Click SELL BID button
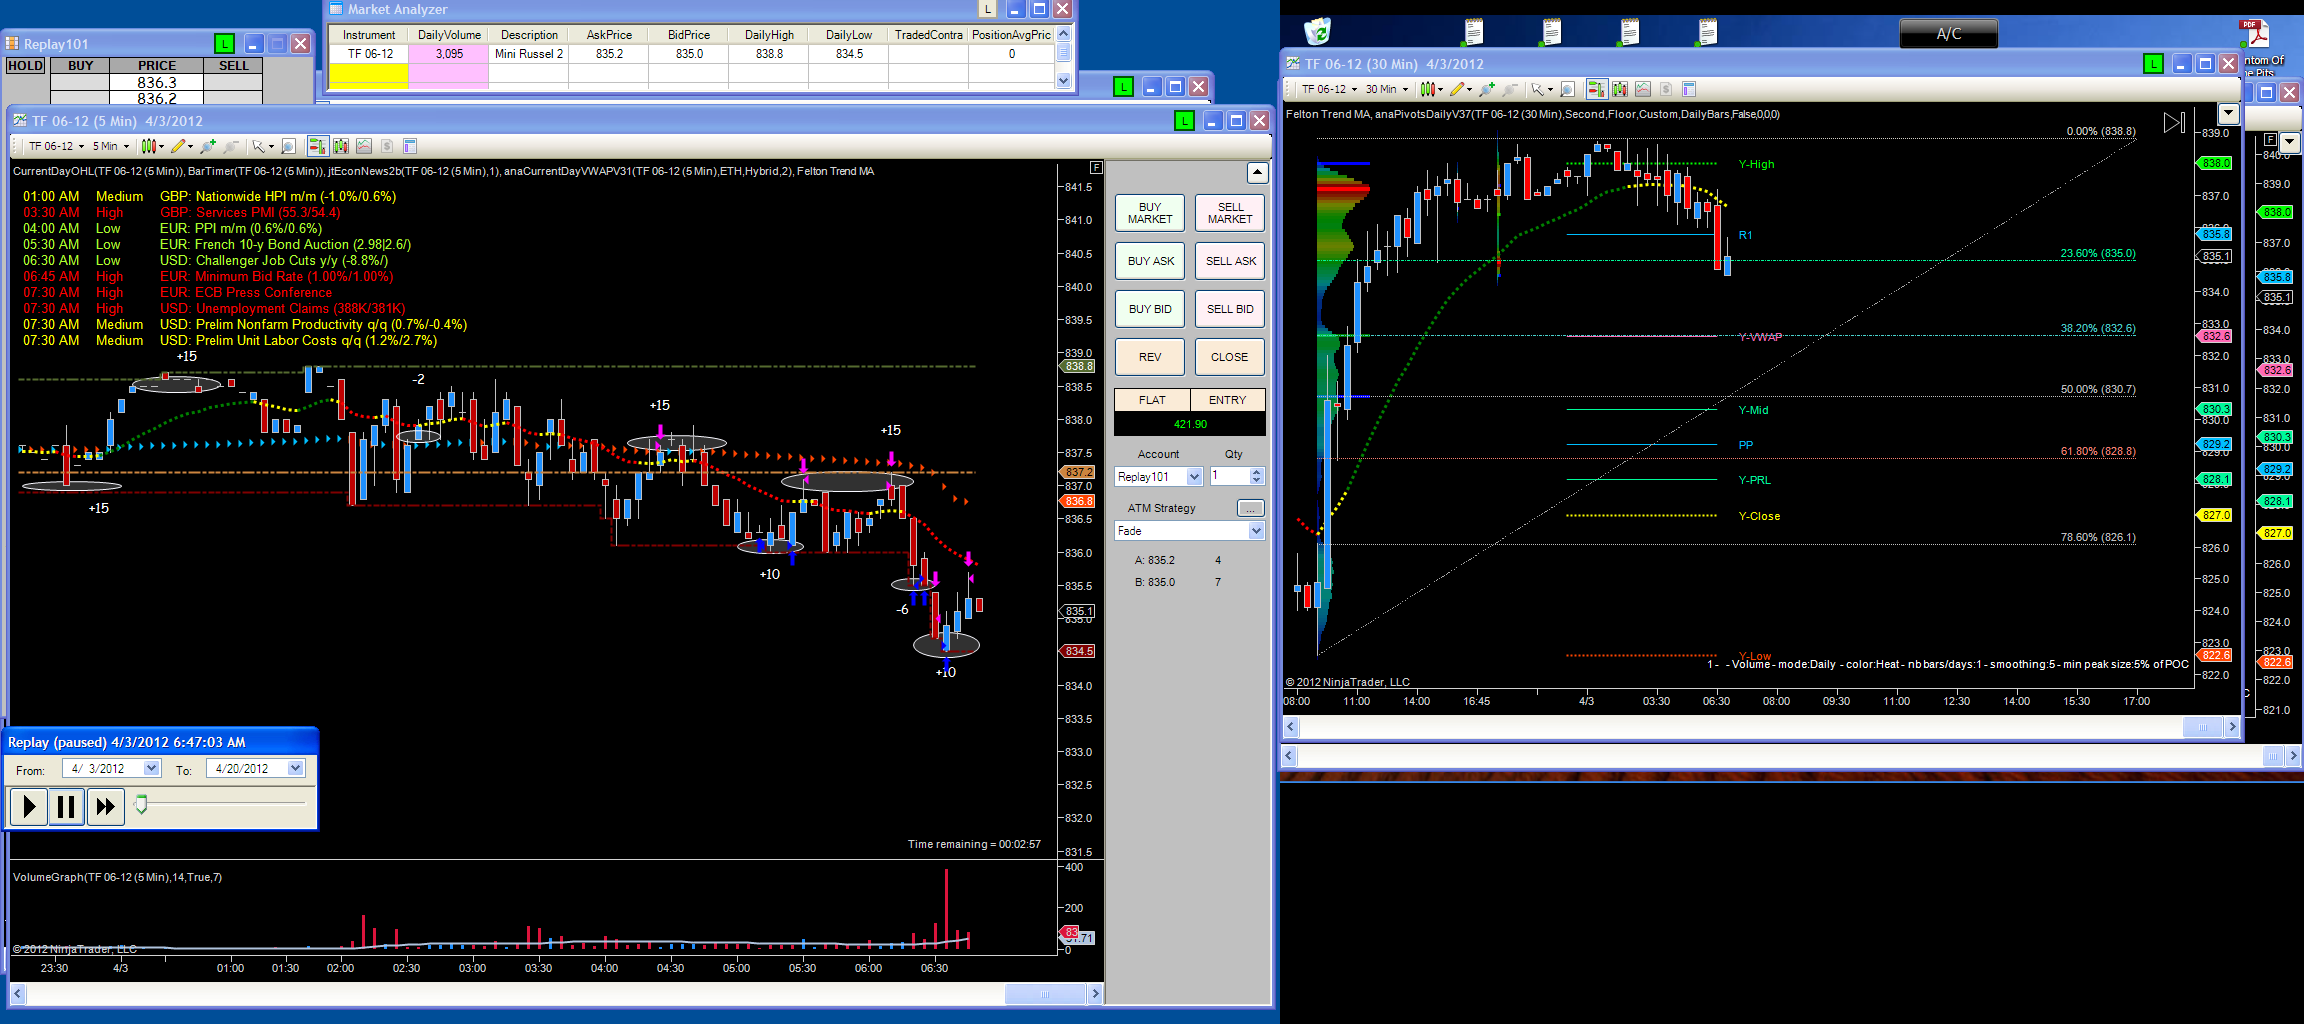Screen dimensions: 2304x1024 point(1230,309)
